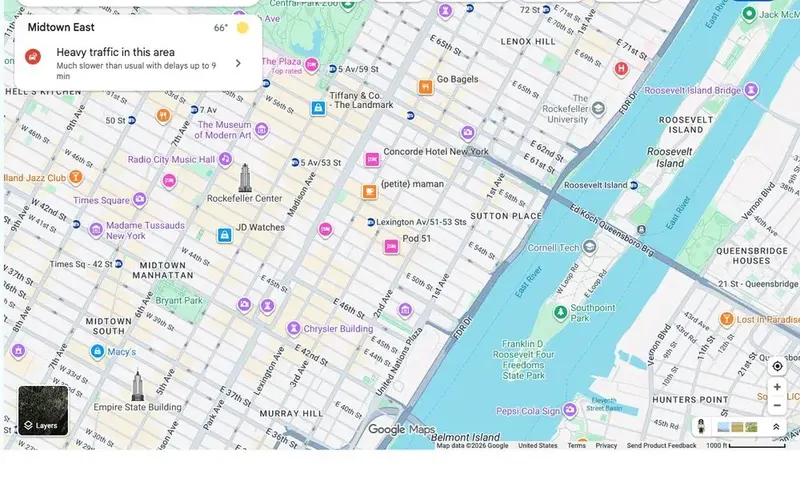Click the Street View Pegman icon

point(701,426)
